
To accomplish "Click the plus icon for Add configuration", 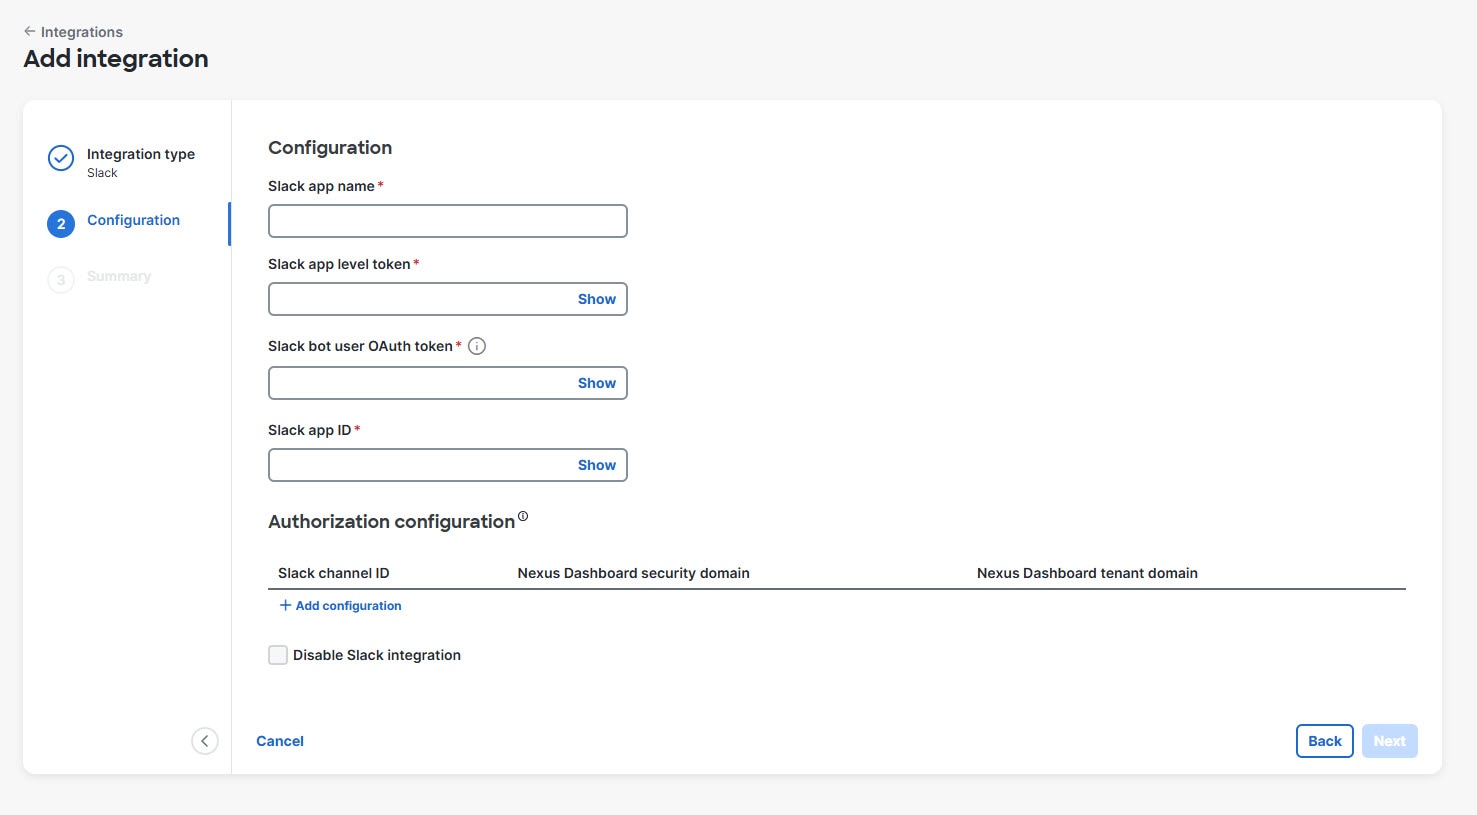I will point(286,605).
